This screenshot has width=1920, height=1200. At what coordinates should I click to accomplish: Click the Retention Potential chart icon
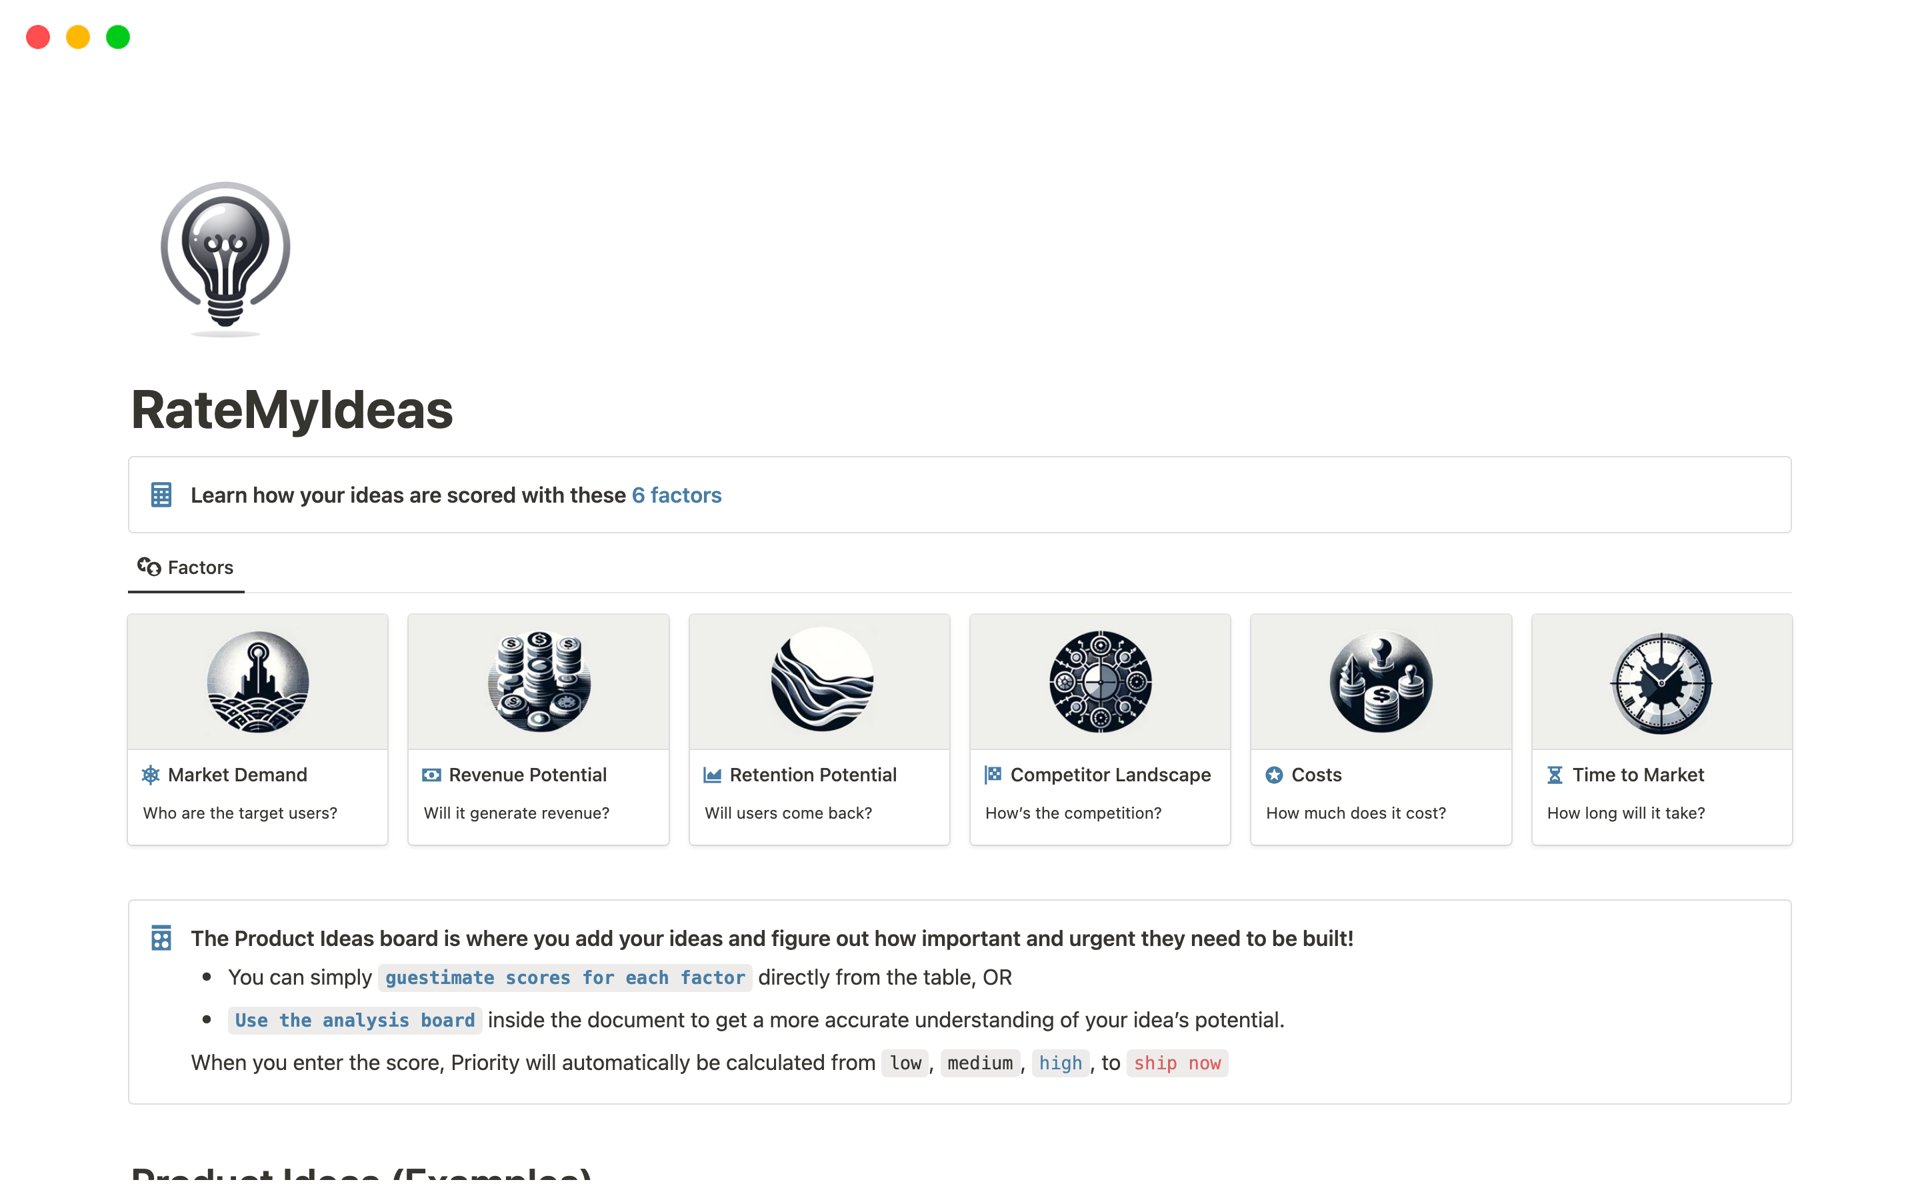(x=712, y=774)
